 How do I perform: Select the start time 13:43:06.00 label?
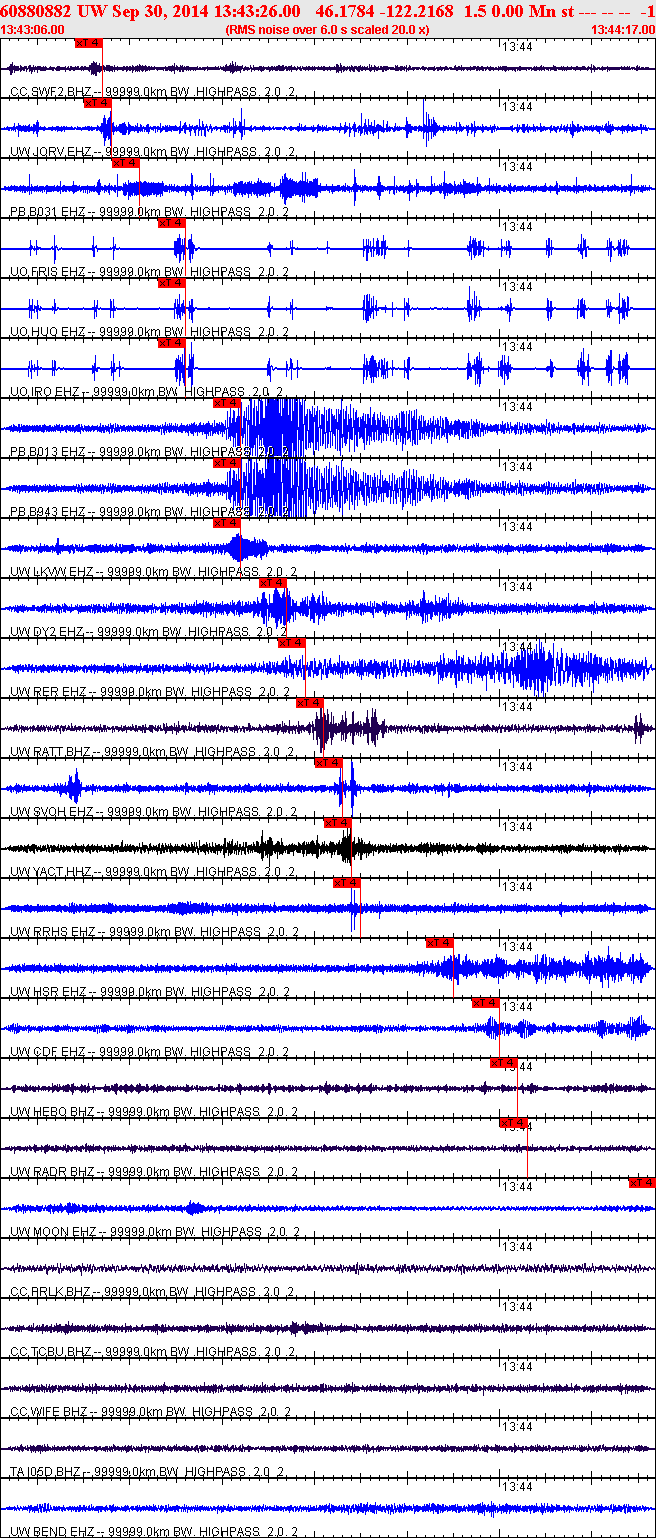click(31, 30)
